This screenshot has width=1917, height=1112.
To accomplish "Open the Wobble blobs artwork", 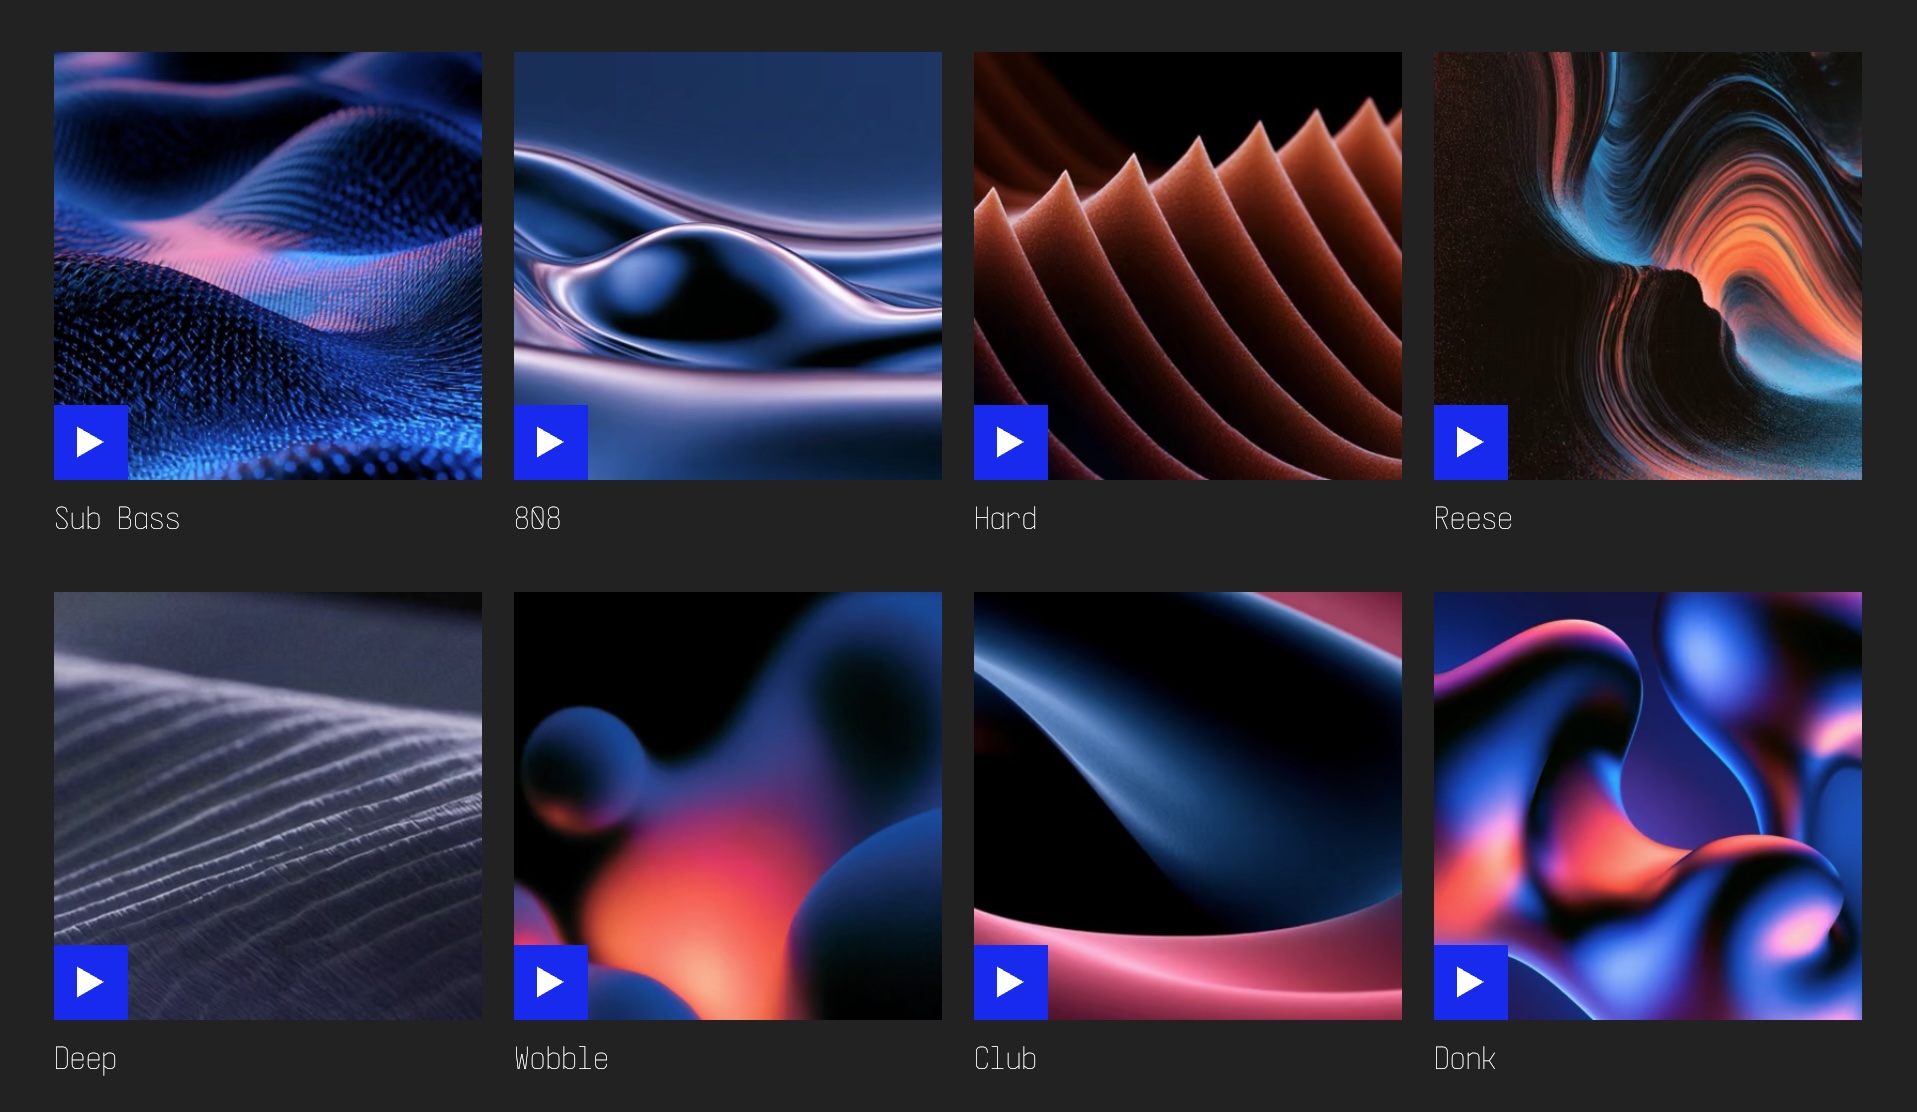I will click(x=728, y=806).
